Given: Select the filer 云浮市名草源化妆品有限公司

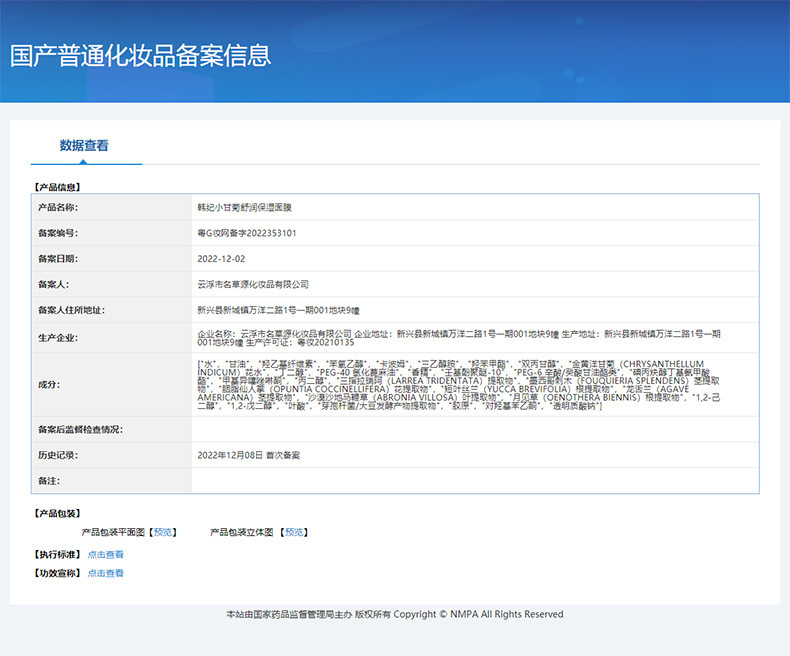Looking at the screenshot, I should point(253,284).
